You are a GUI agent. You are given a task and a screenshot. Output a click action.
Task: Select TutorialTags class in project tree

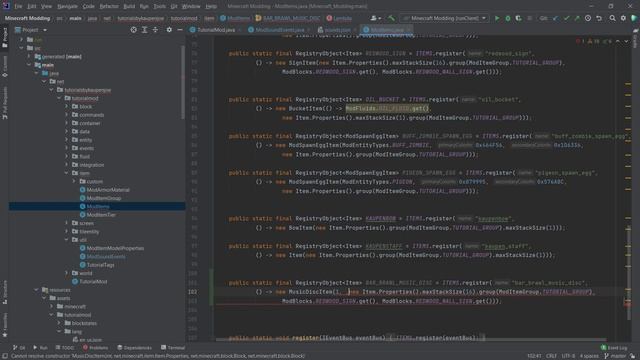(x=100, y=265)
